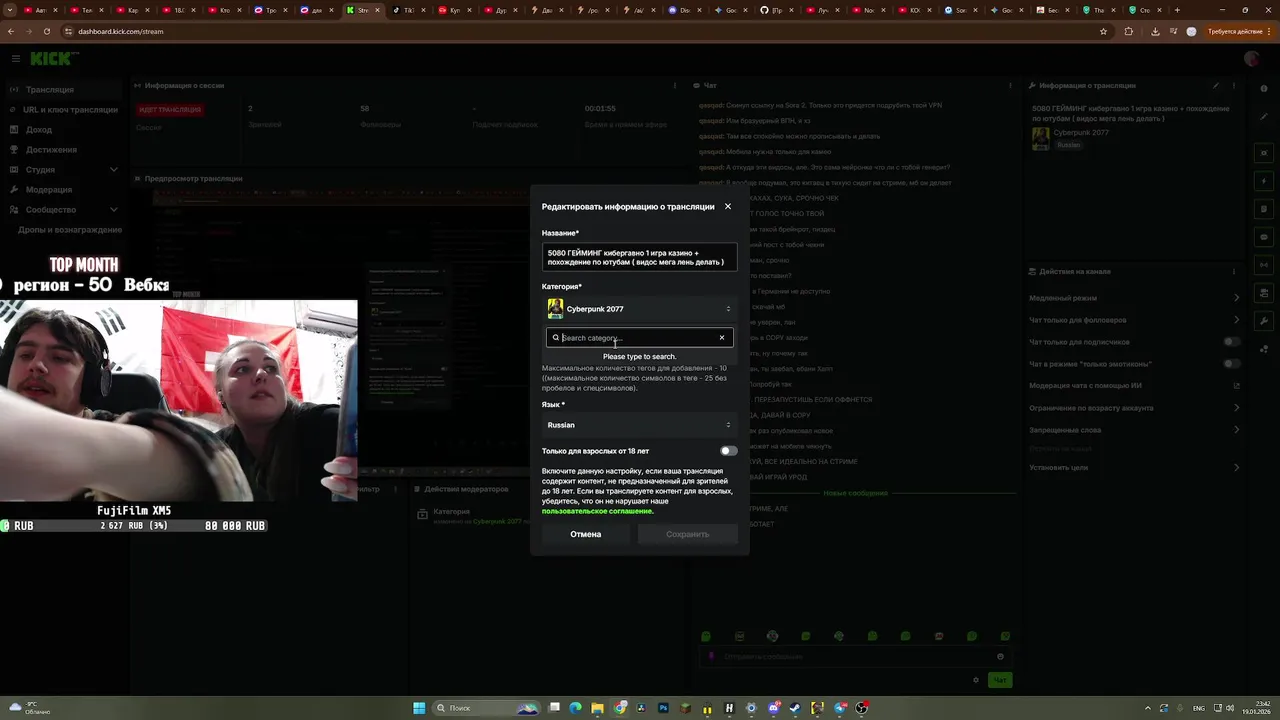The width and height of the screenshot is (1280, 720).
Task: Open the Windows Start menu
Action: point(419,708)
